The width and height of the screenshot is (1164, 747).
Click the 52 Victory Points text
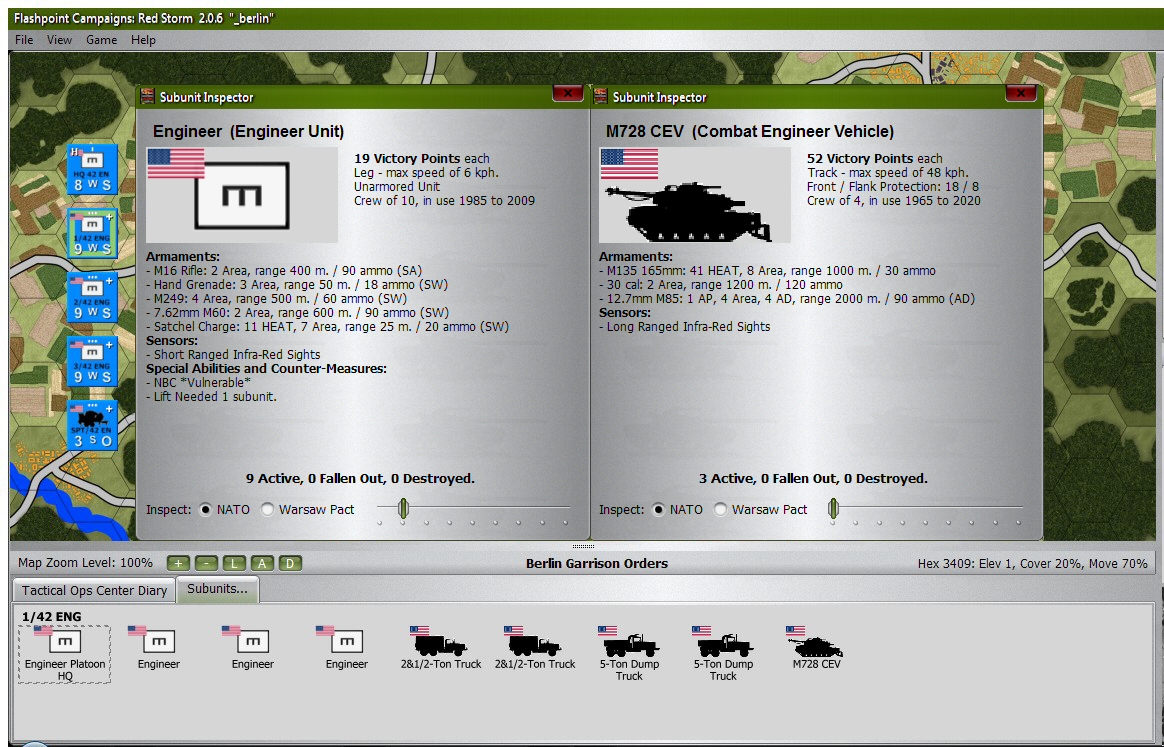tap(862, 158)
